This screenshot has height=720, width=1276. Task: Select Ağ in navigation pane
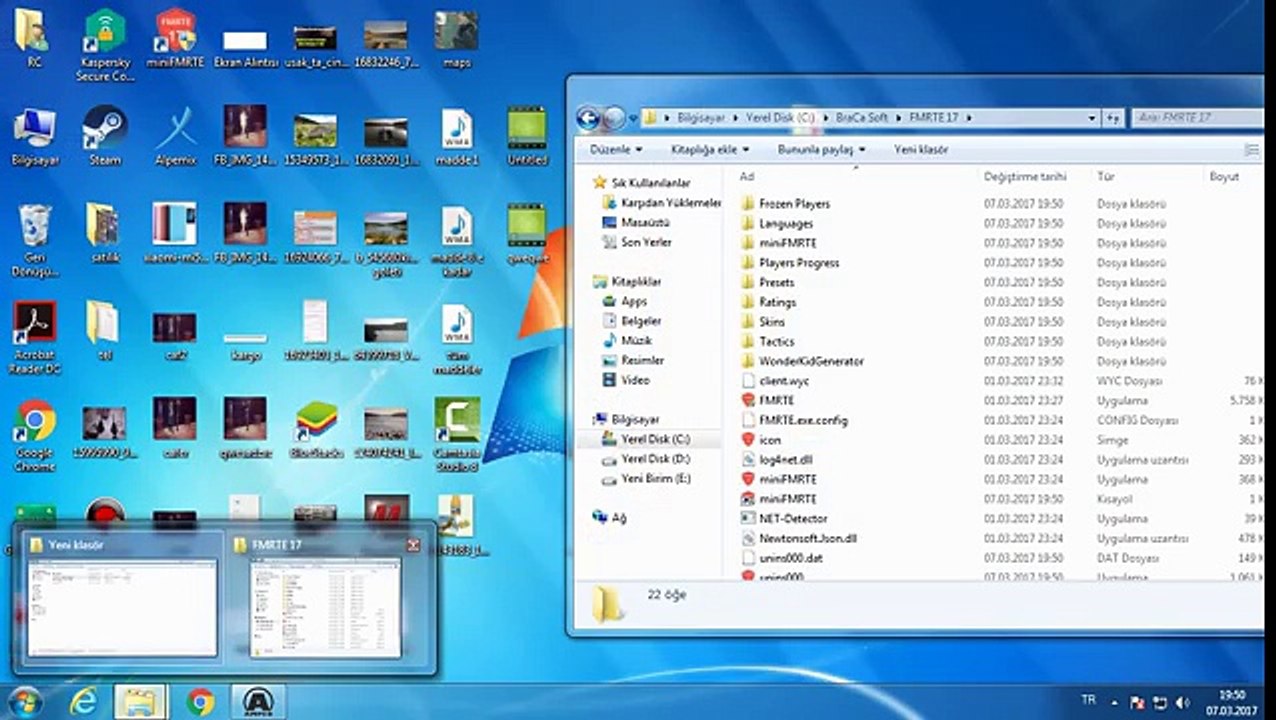tap(609, 518)
